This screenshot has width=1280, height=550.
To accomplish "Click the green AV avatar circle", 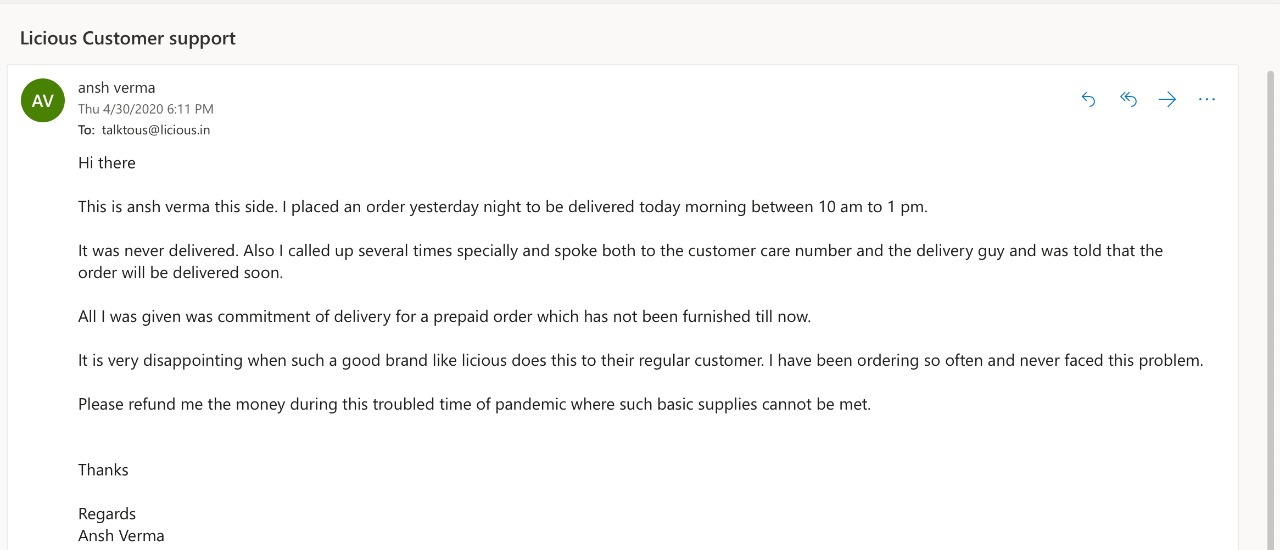I will point(43,101).
